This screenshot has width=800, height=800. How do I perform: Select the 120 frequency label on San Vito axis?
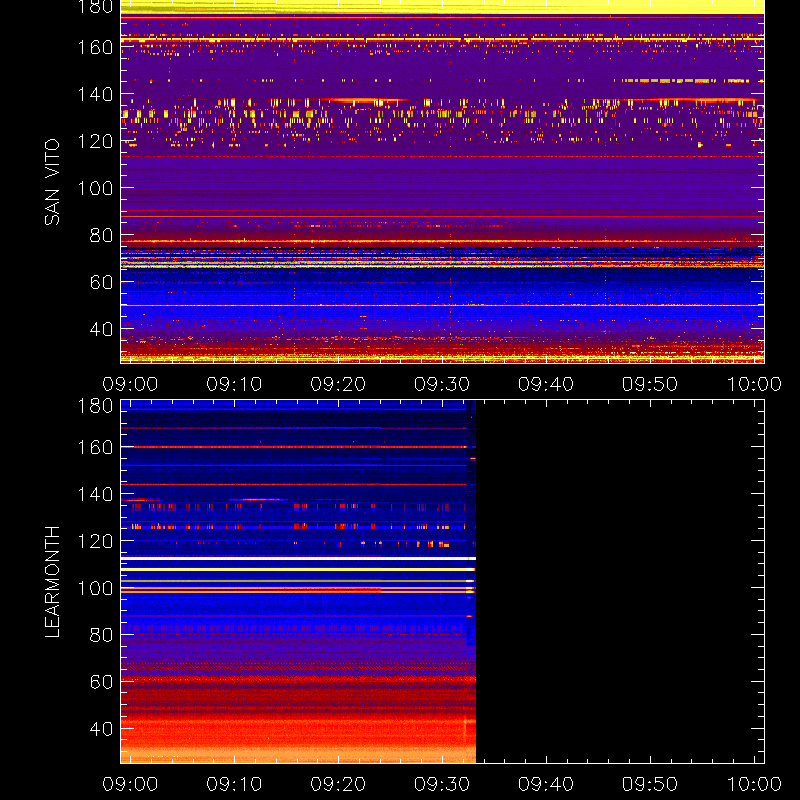pyautogui.click(x=95, y=141)
